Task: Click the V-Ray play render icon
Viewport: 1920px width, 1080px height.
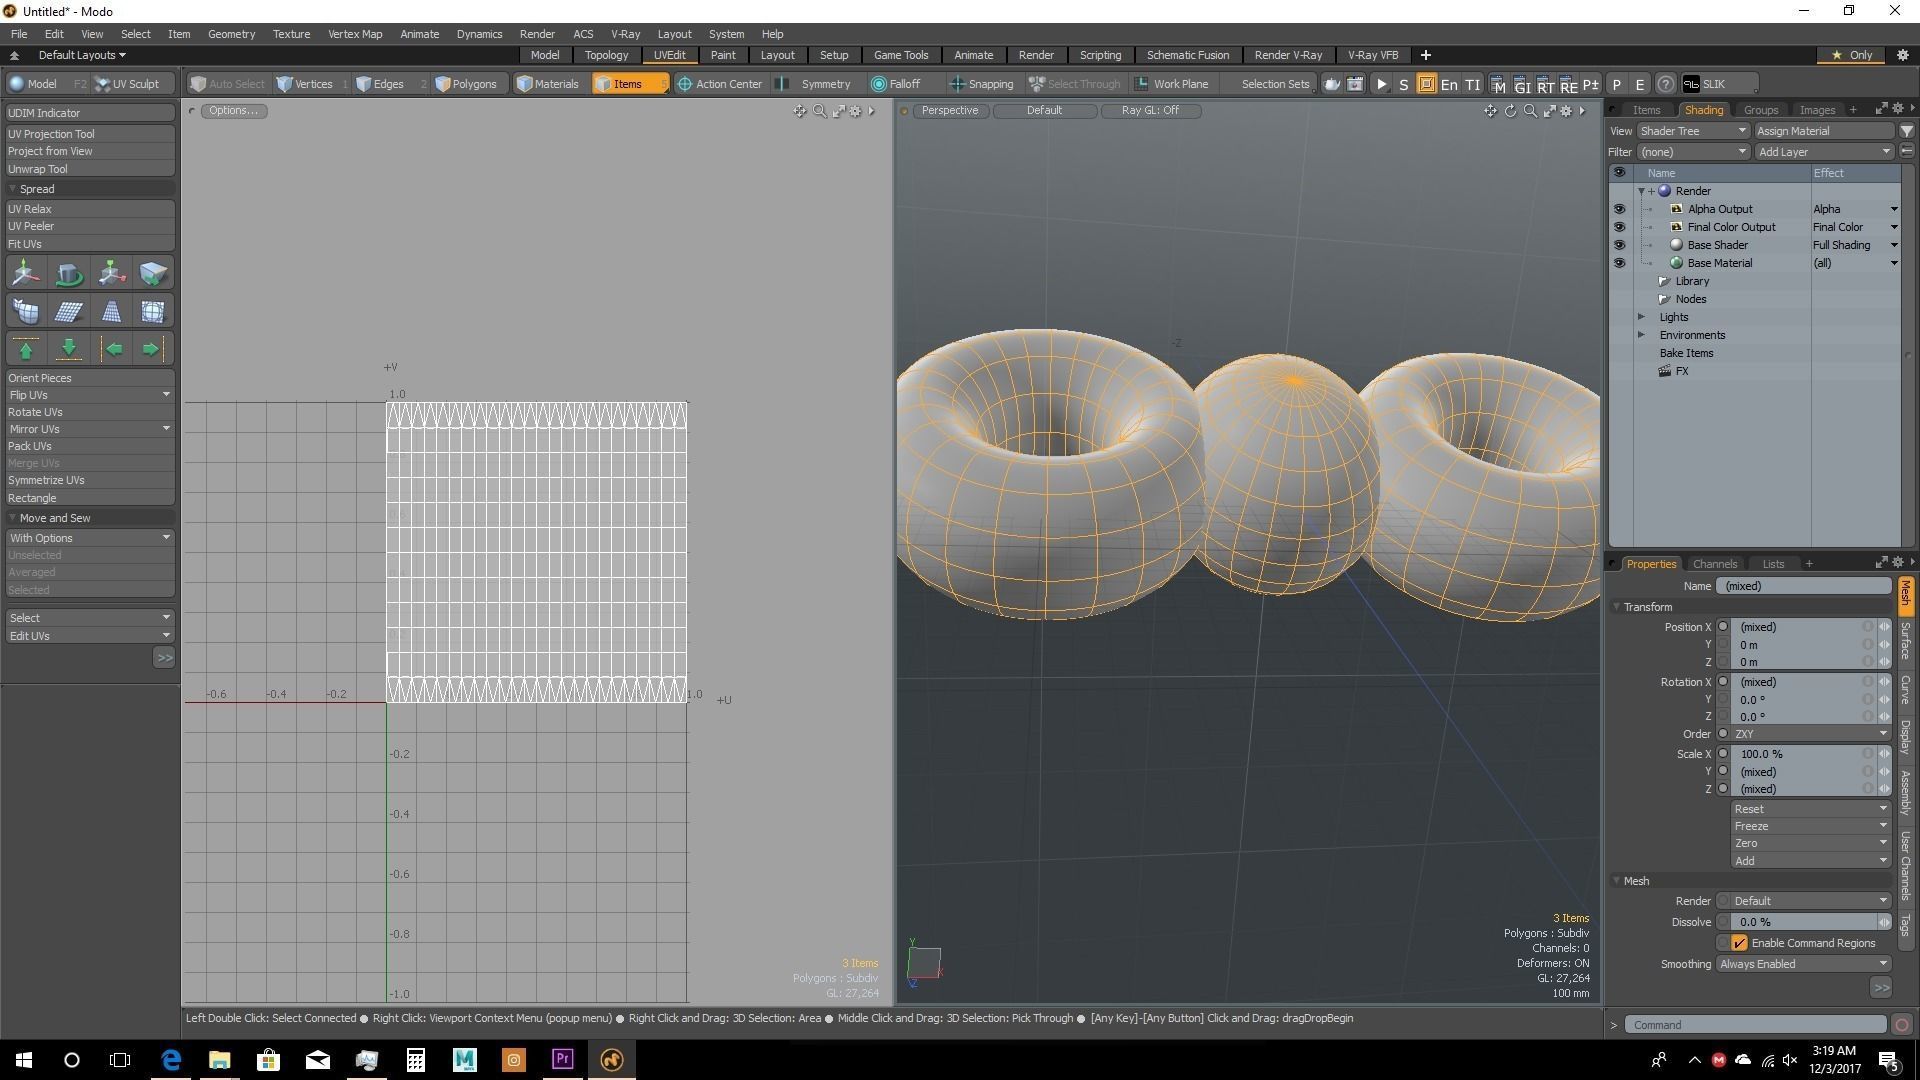Action: click(1381, 84)
